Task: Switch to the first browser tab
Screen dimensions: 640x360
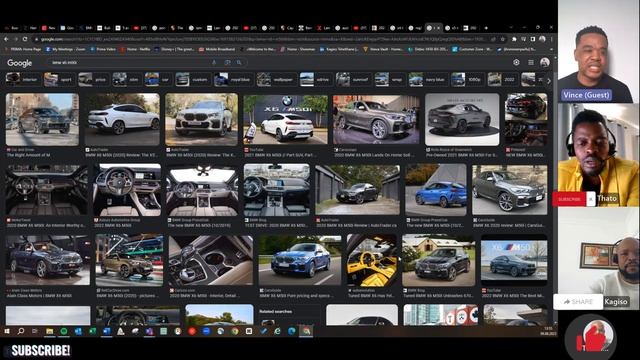Action: pos(12,28)
